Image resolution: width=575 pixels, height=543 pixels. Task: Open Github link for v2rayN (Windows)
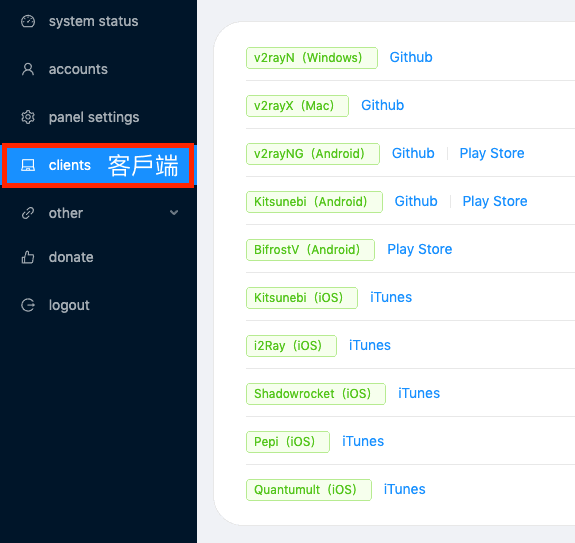pos(411,57)
